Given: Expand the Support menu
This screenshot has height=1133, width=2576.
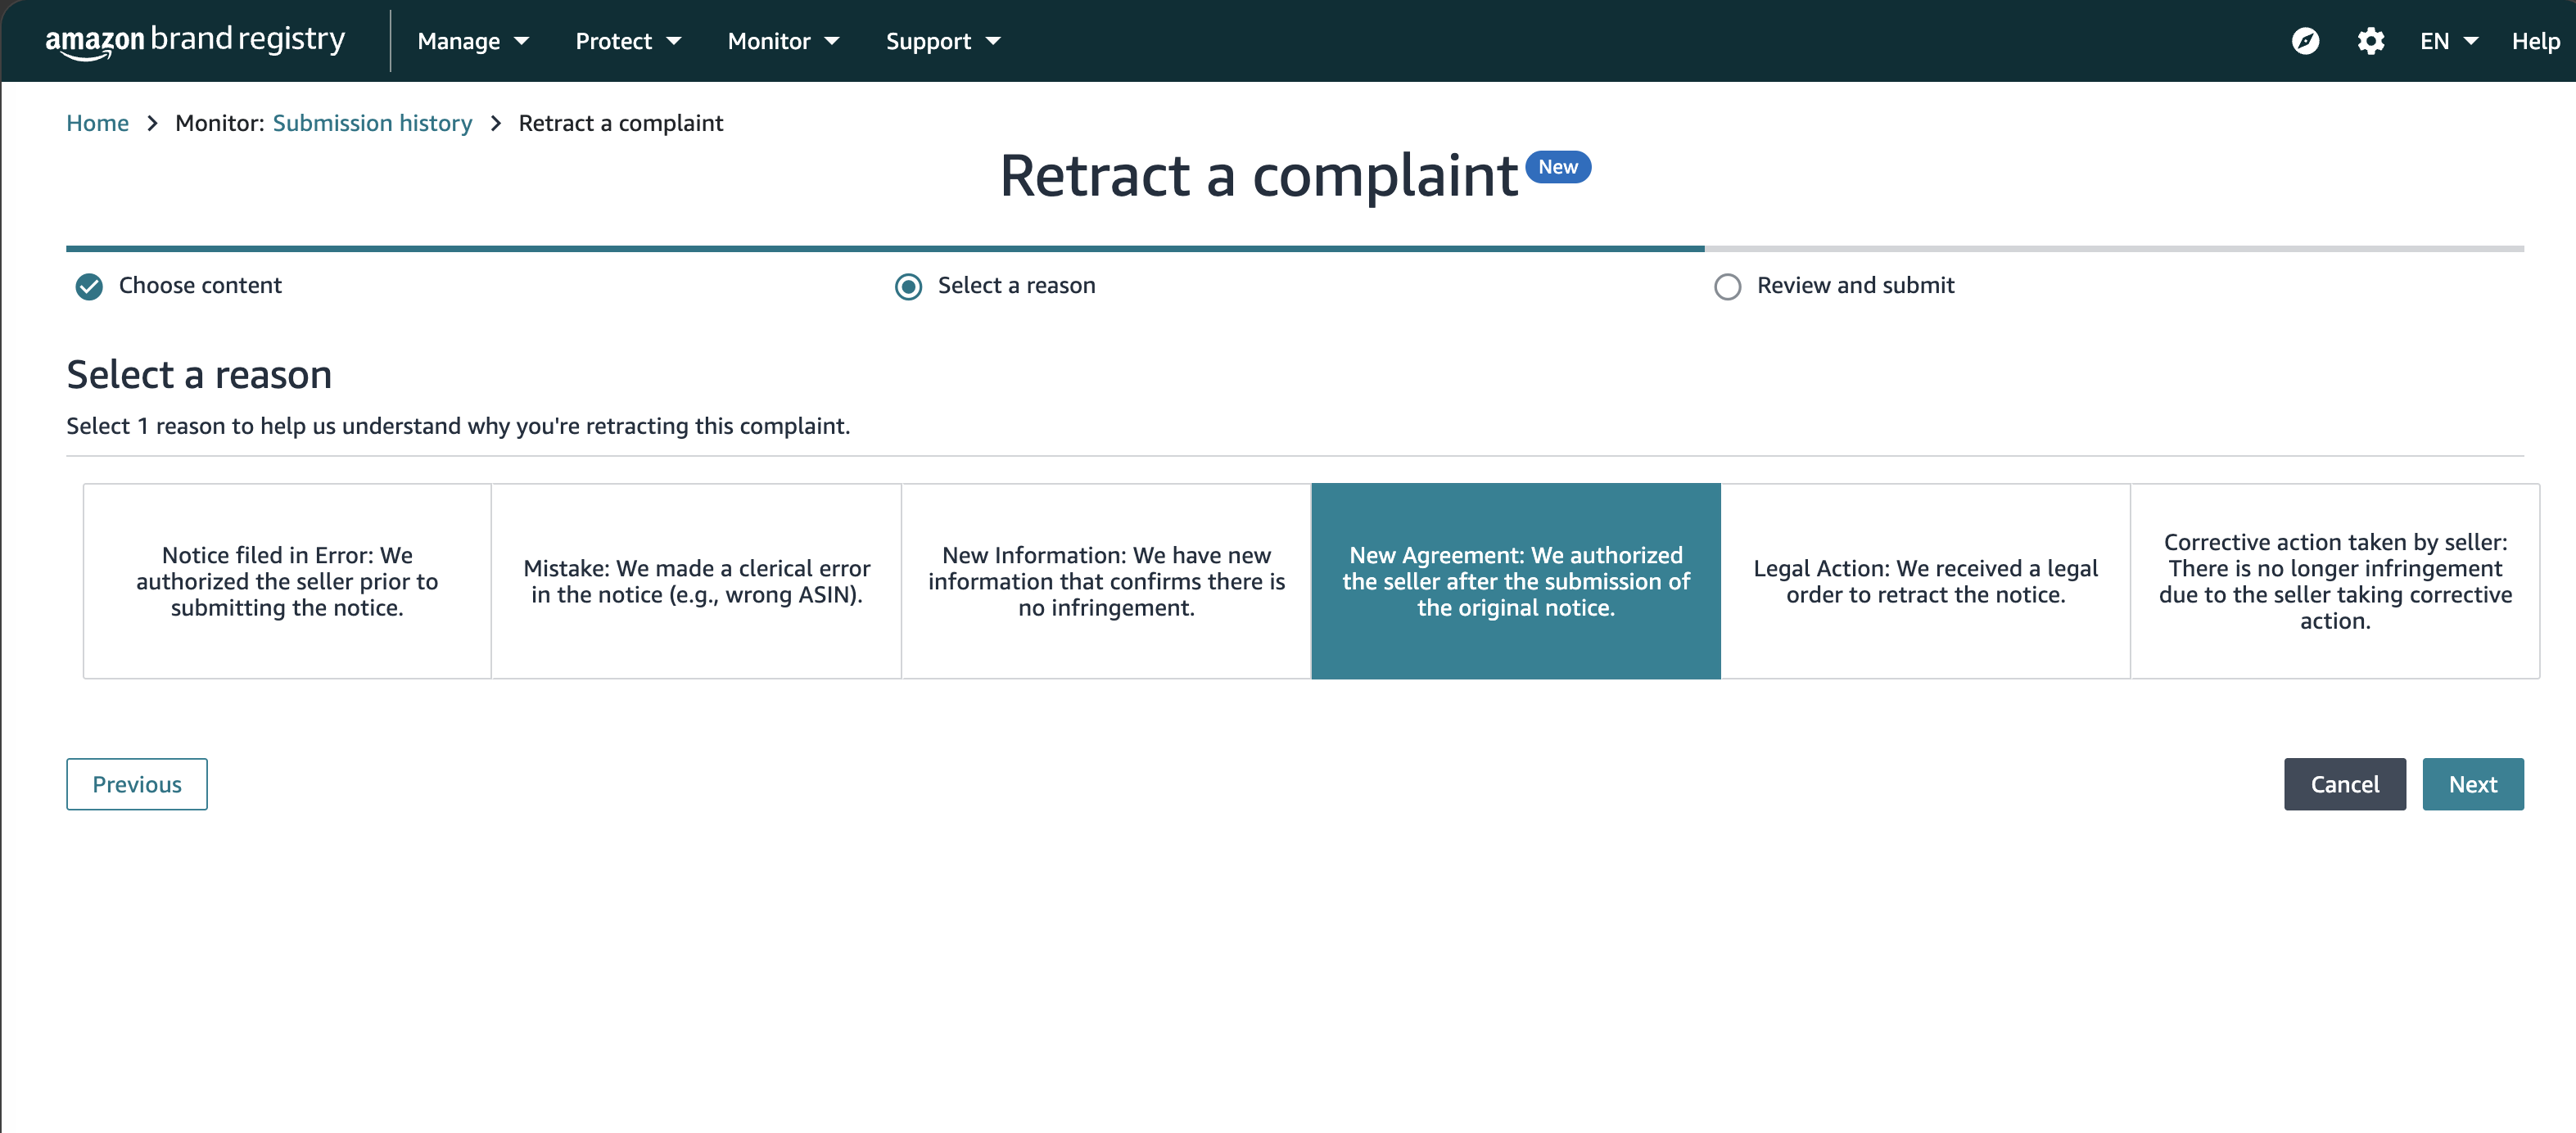Looking at the screenshot, I should [943, 41].
